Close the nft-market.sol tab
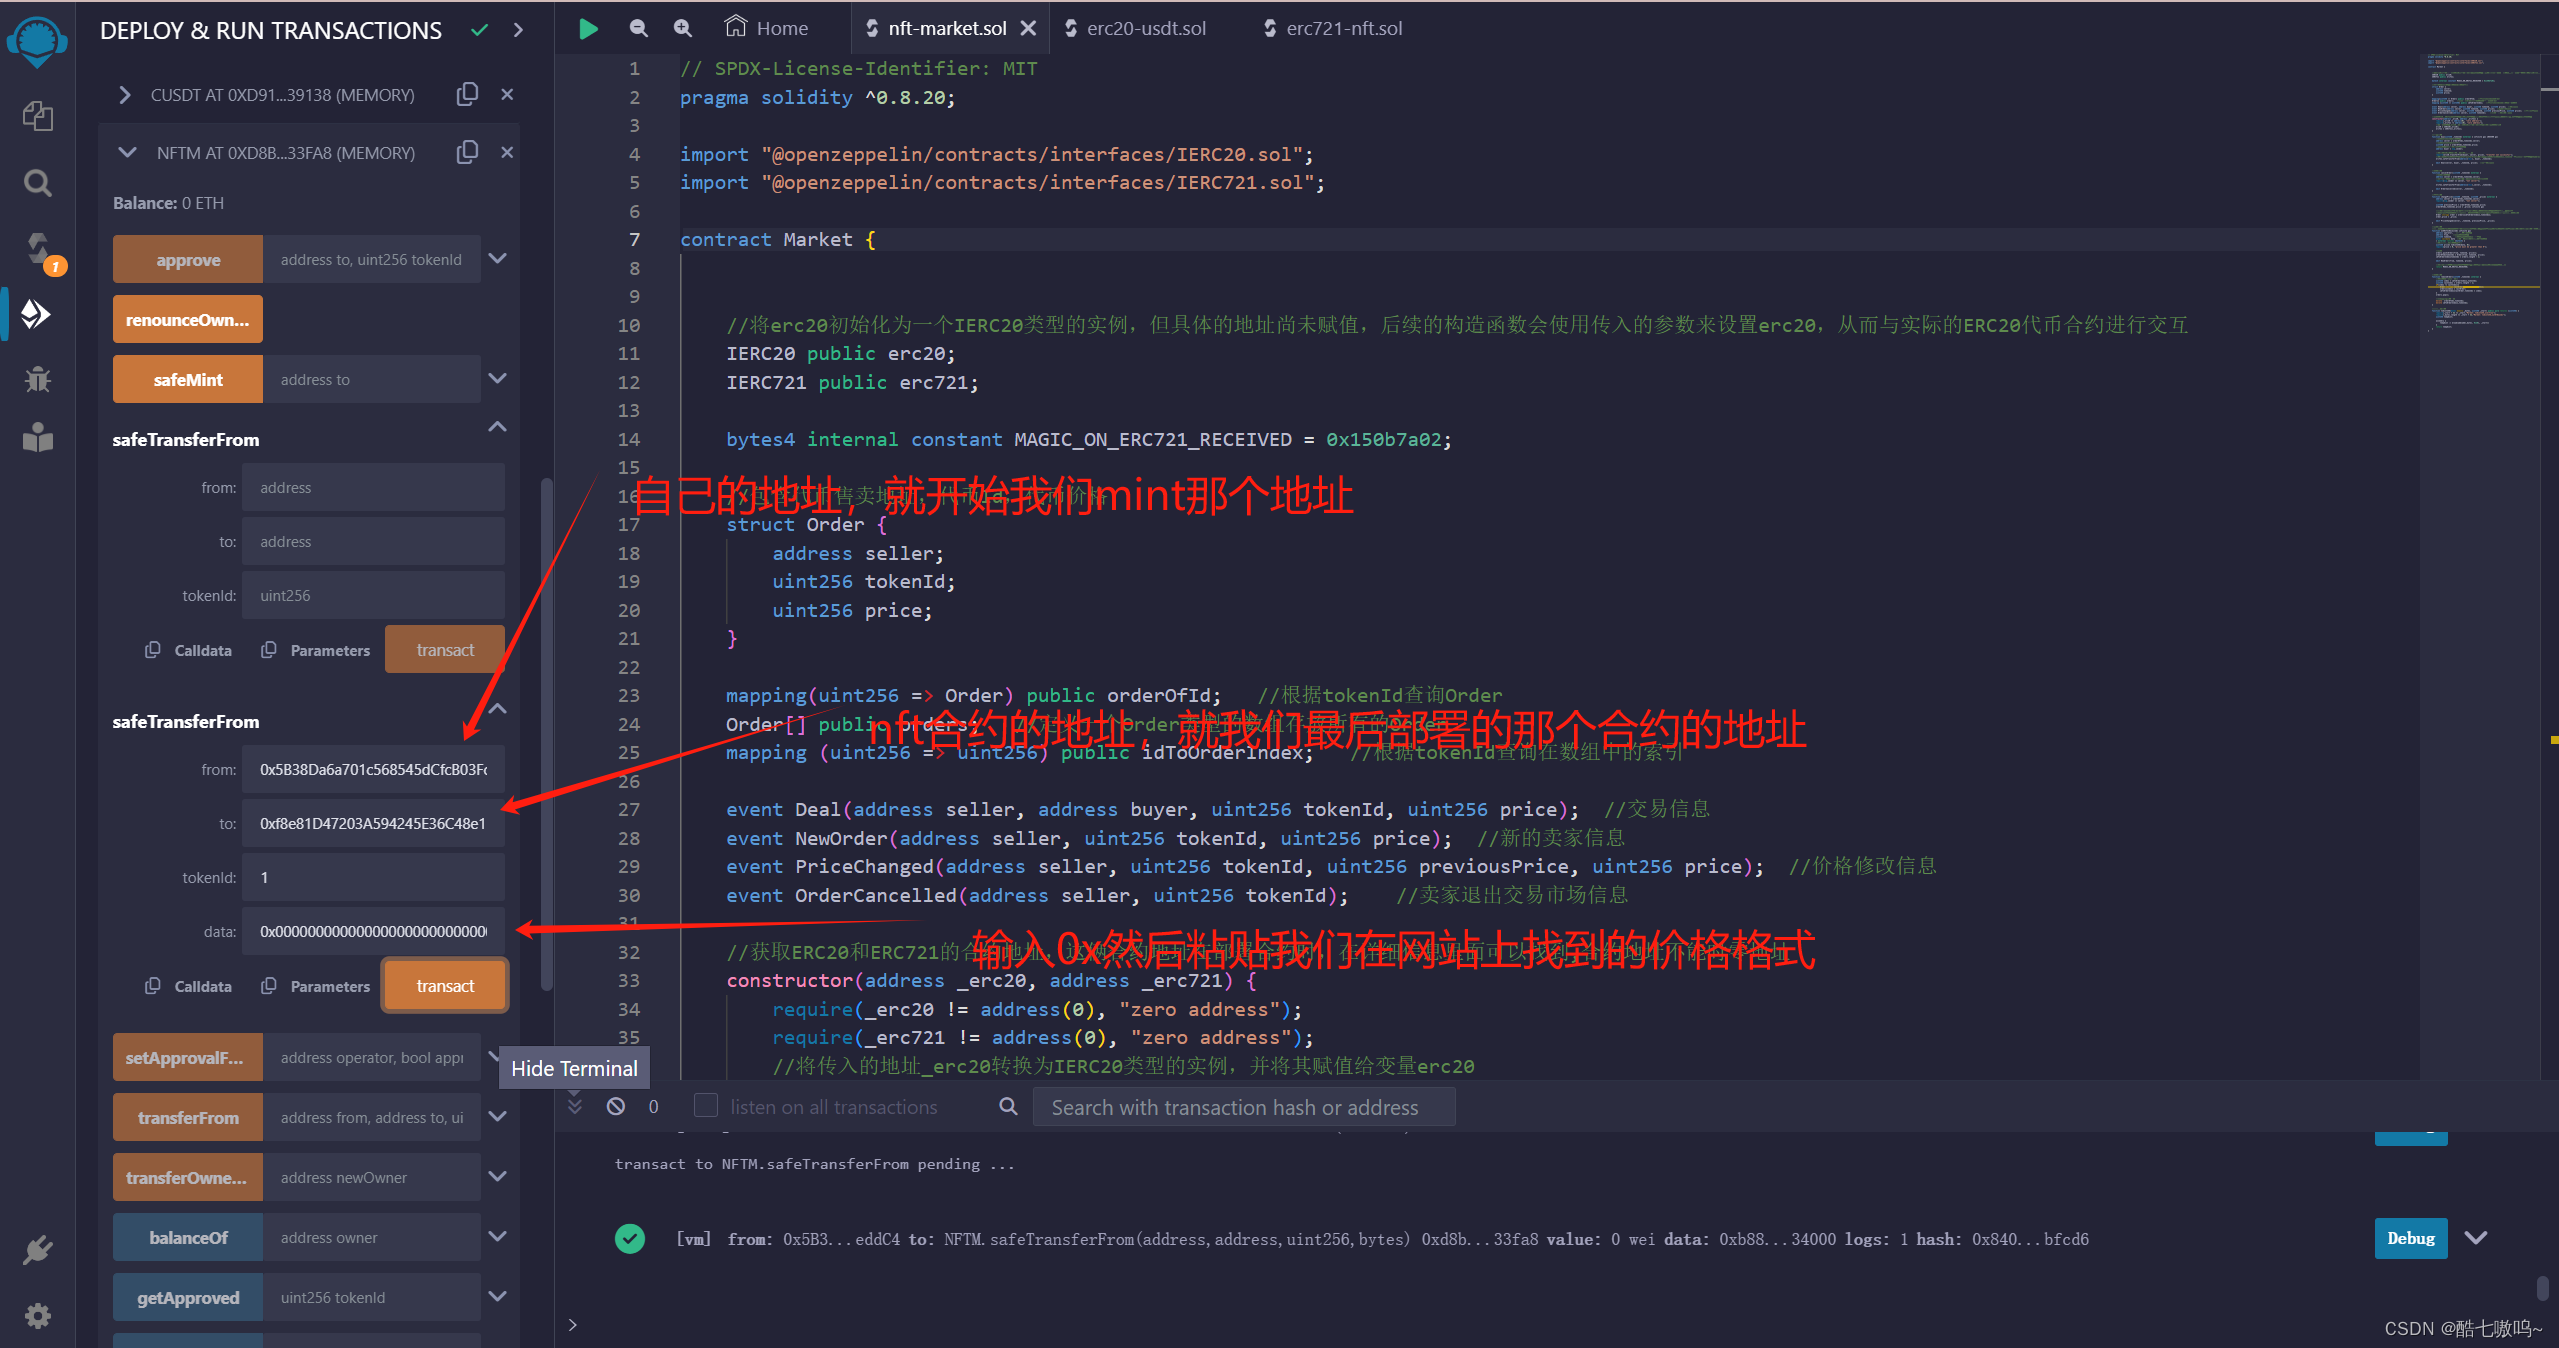Screen dimensions: 2559x1348 click(1028, 29)
